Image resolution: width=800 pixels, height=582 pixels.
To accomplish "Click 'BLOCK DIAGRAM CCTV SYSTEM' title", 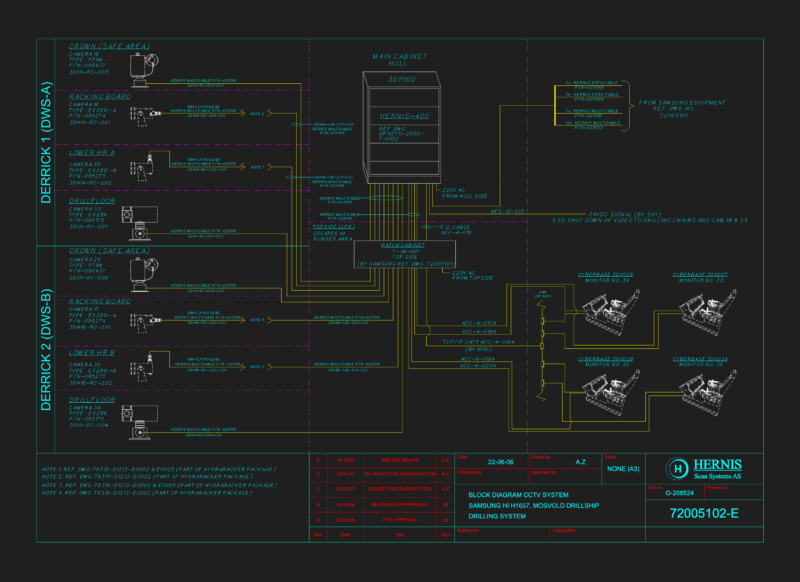I will click(518, 495).
